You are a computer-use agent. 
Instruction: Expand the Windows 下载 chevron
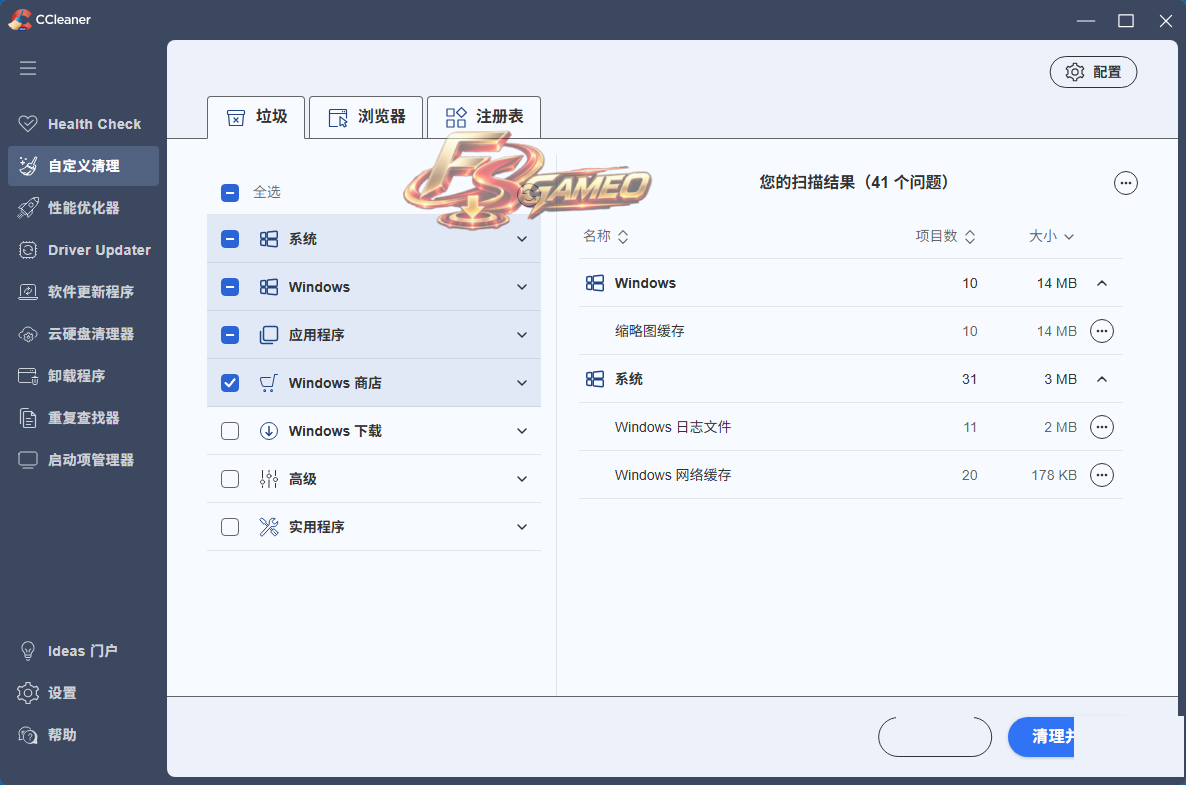tap(522, 431)
